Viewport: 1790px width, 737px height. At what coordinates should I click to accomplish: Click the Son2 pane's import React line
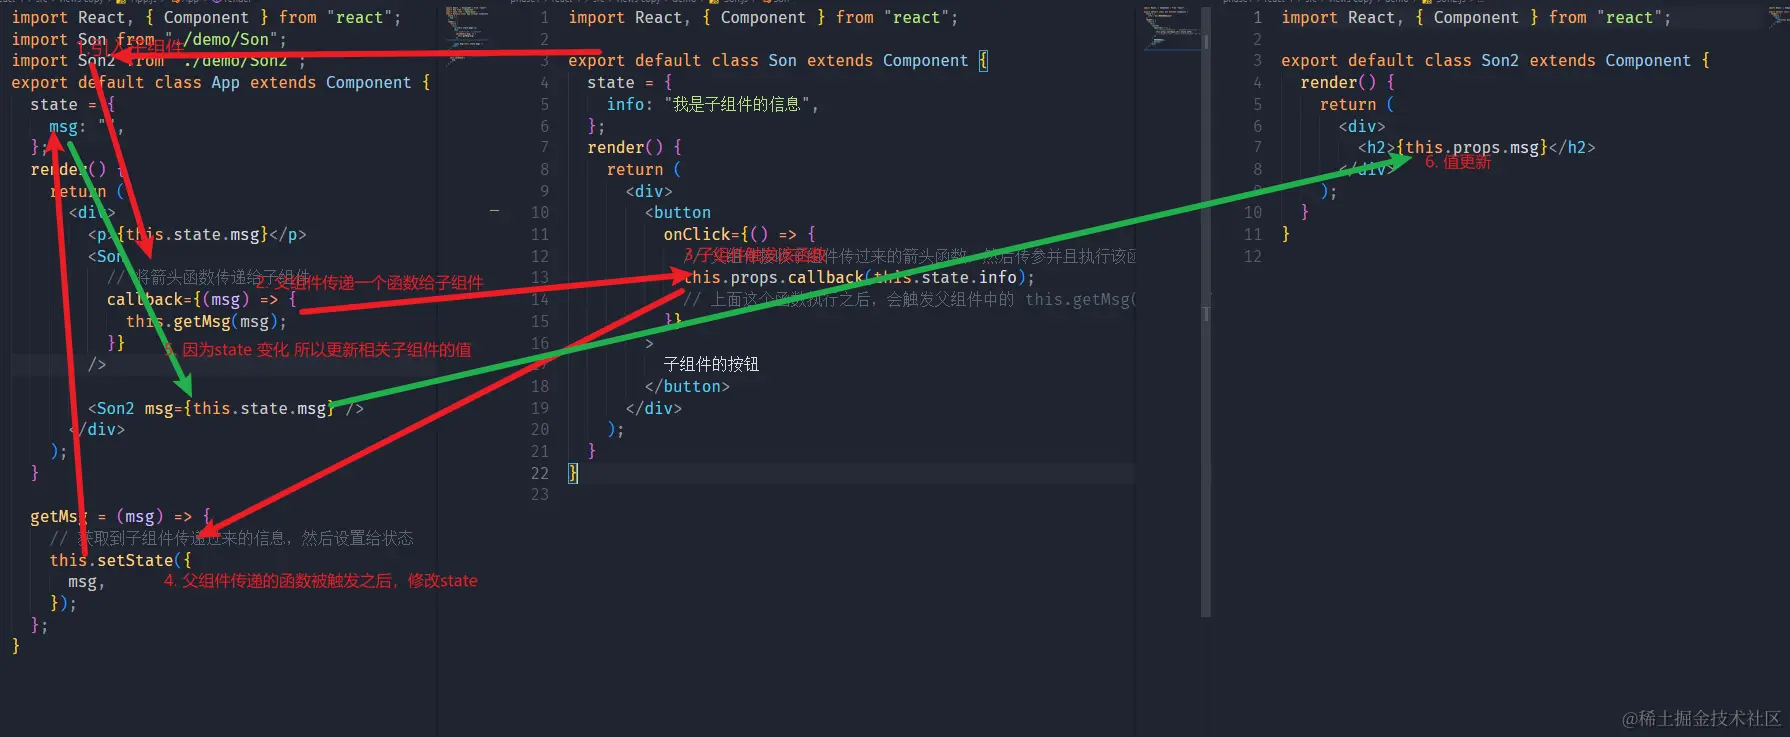point(1476,17)
